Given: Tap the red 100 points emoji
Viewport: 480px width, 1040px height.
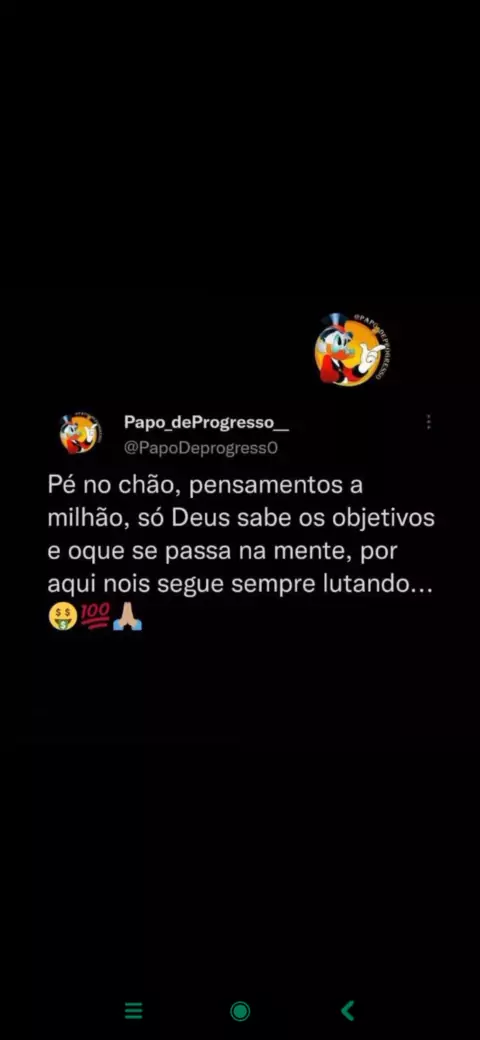Looking at the screenshot, I should pos(95,616).
